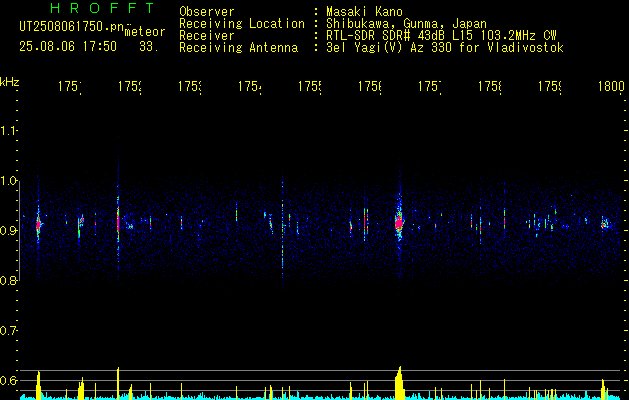Click the largest red meteor echo in the spectrogram
The image size is (629, 400).
(x=399, y=223)
